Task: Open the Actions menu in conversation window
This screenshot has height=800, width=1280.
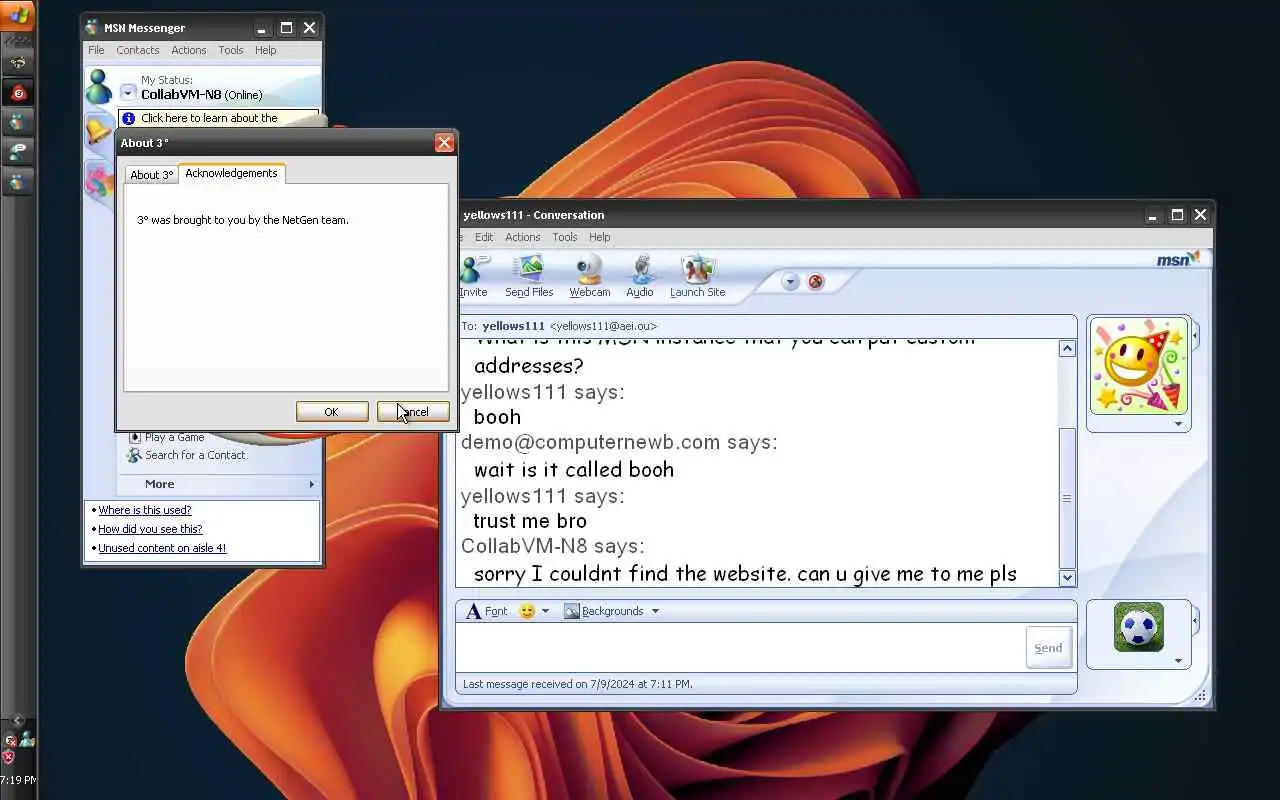Action: pos(522,237)
